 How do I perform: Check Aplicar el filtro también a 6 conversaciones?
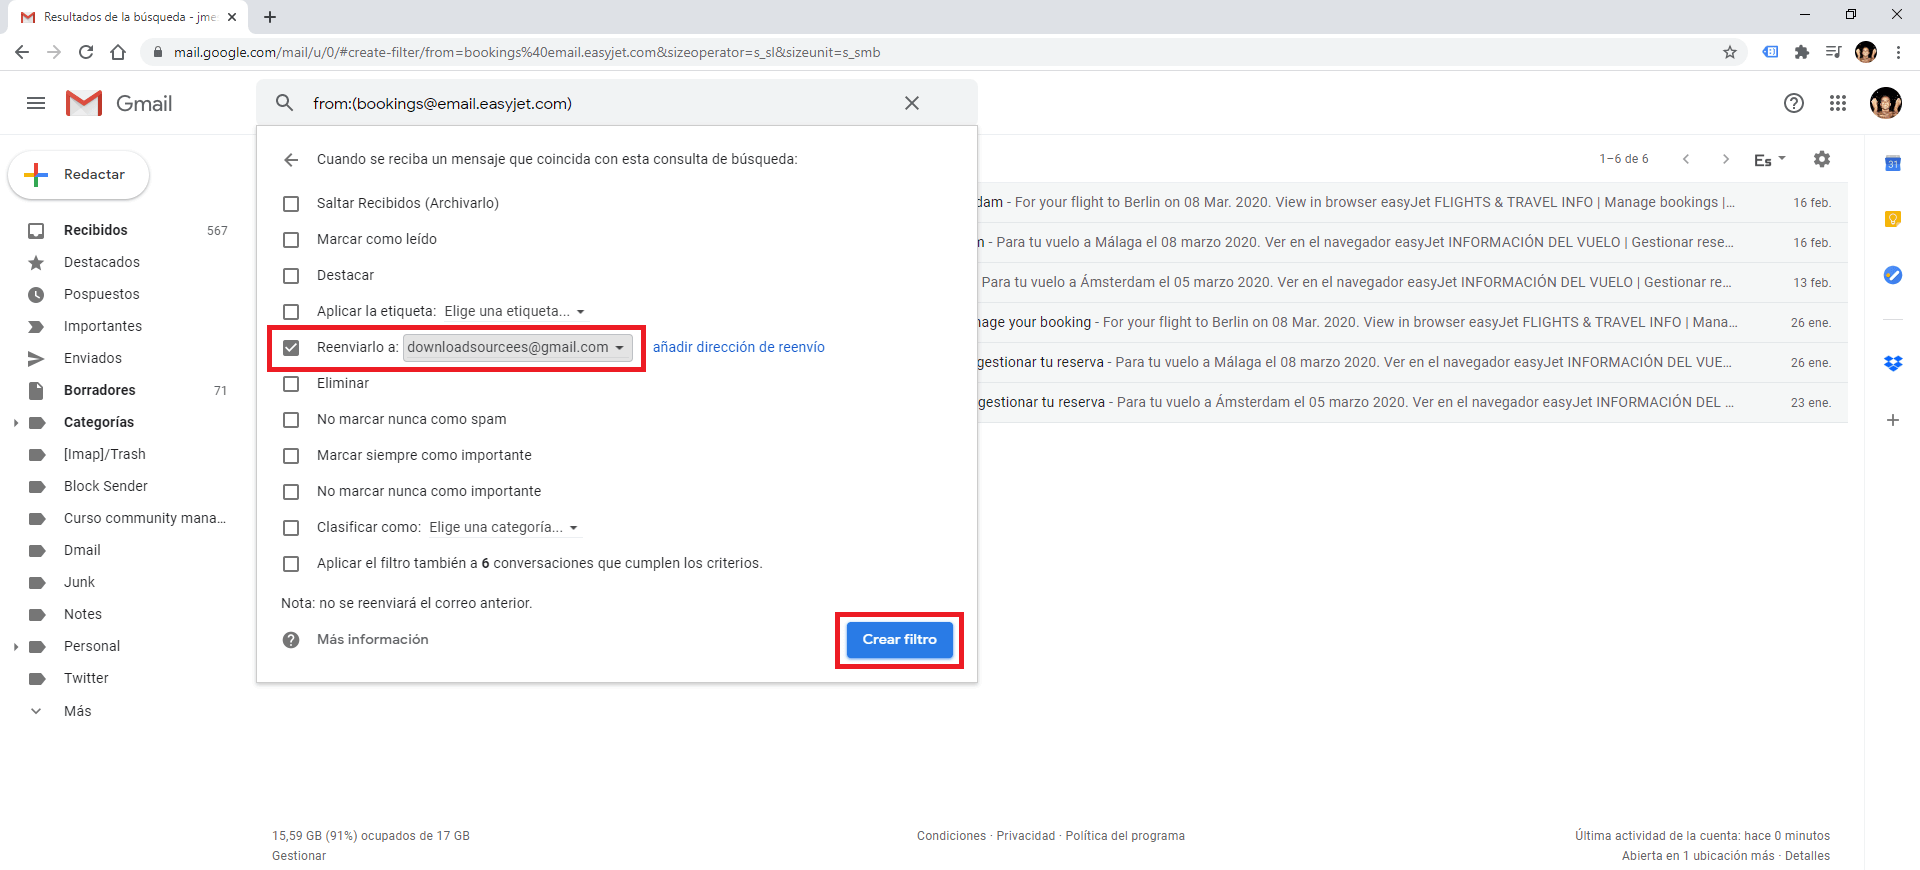tap(291, 564)
